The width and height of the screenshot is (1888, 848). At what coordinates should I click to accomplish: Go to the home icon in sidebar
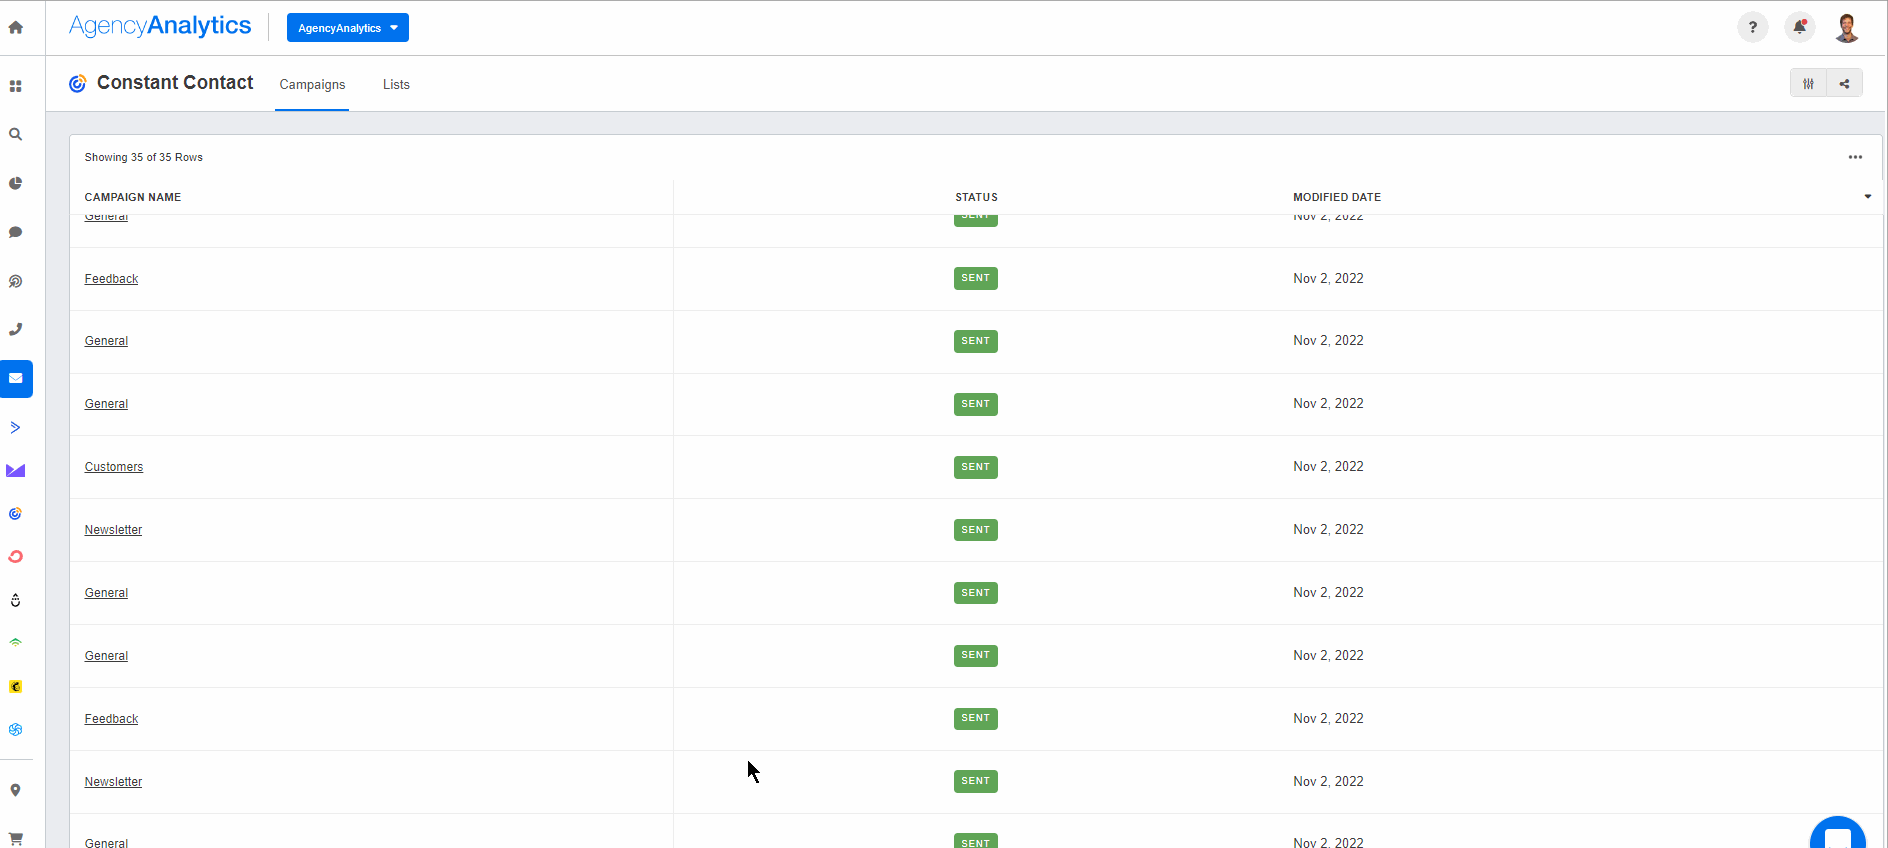tap(16, 28)
